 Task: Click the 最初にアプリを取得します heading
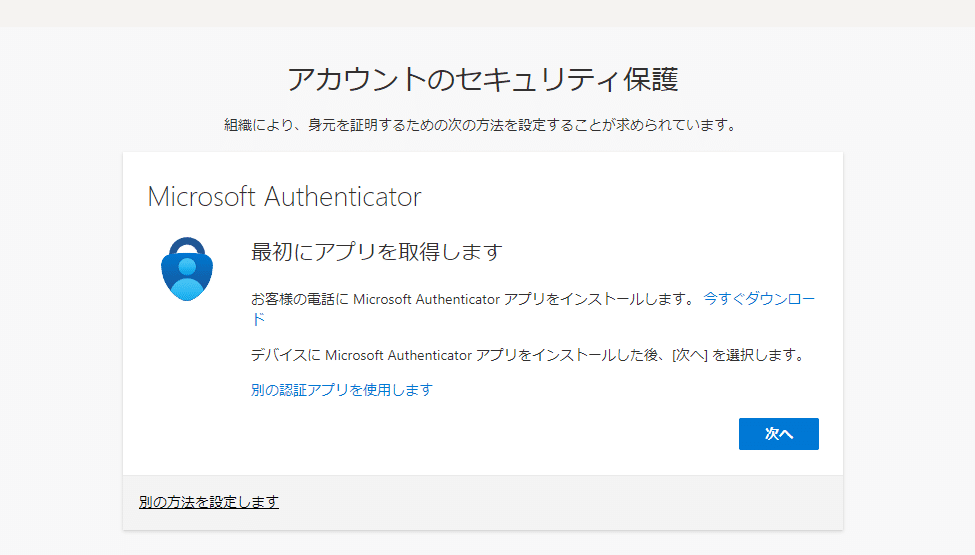(x=376, y=252)
